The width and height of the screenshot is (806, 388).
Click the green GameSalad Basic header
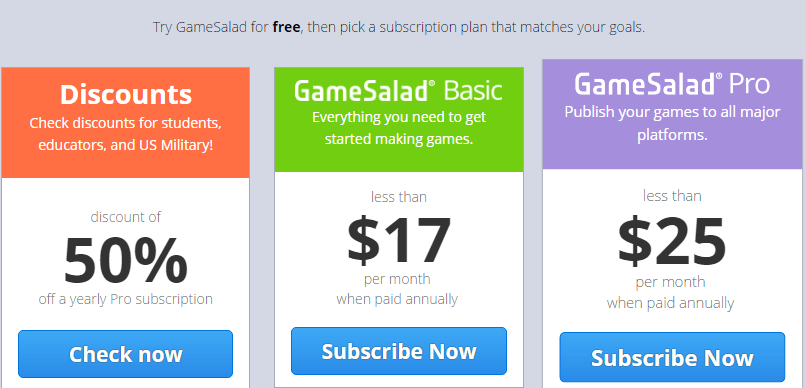[x=399, y=120]
